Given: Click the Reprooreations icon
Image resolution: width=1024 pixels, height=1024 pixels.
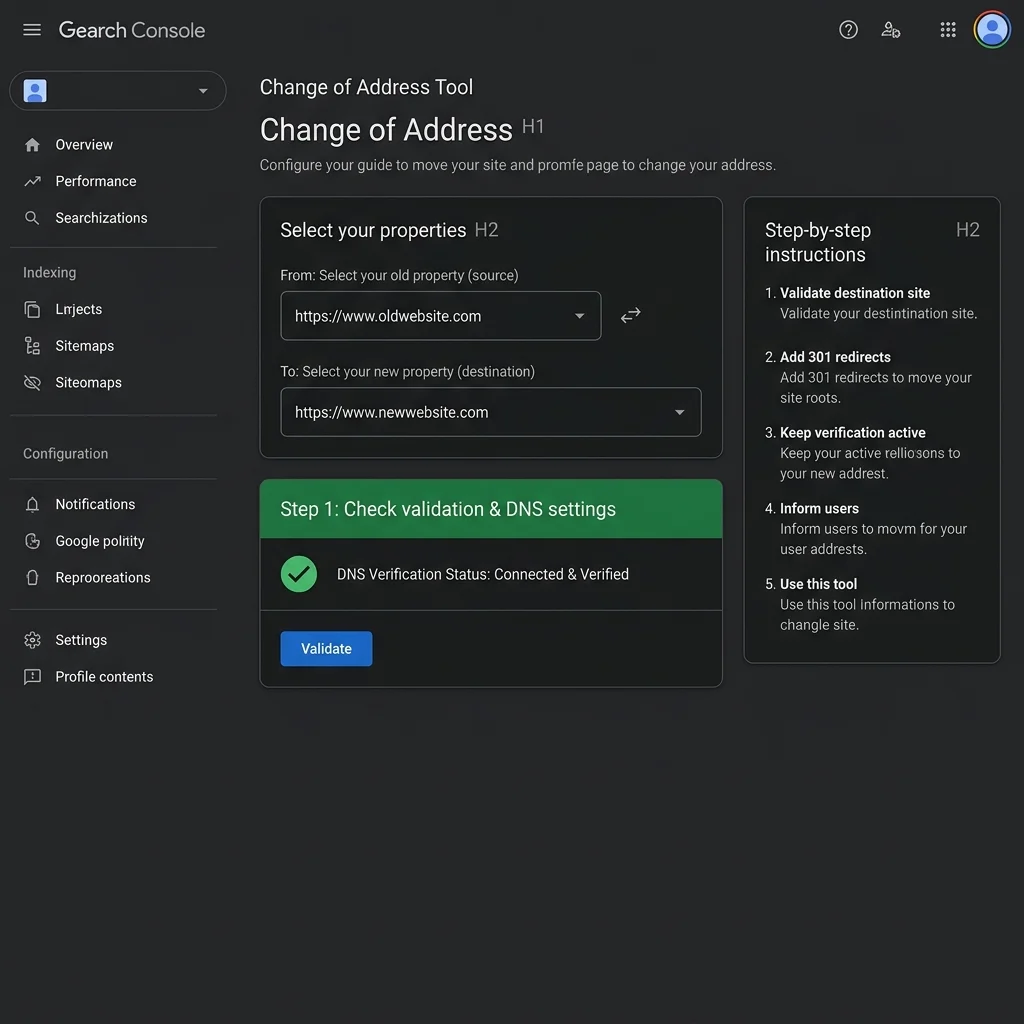Looking at the screenshot, I should pos(32,577).
